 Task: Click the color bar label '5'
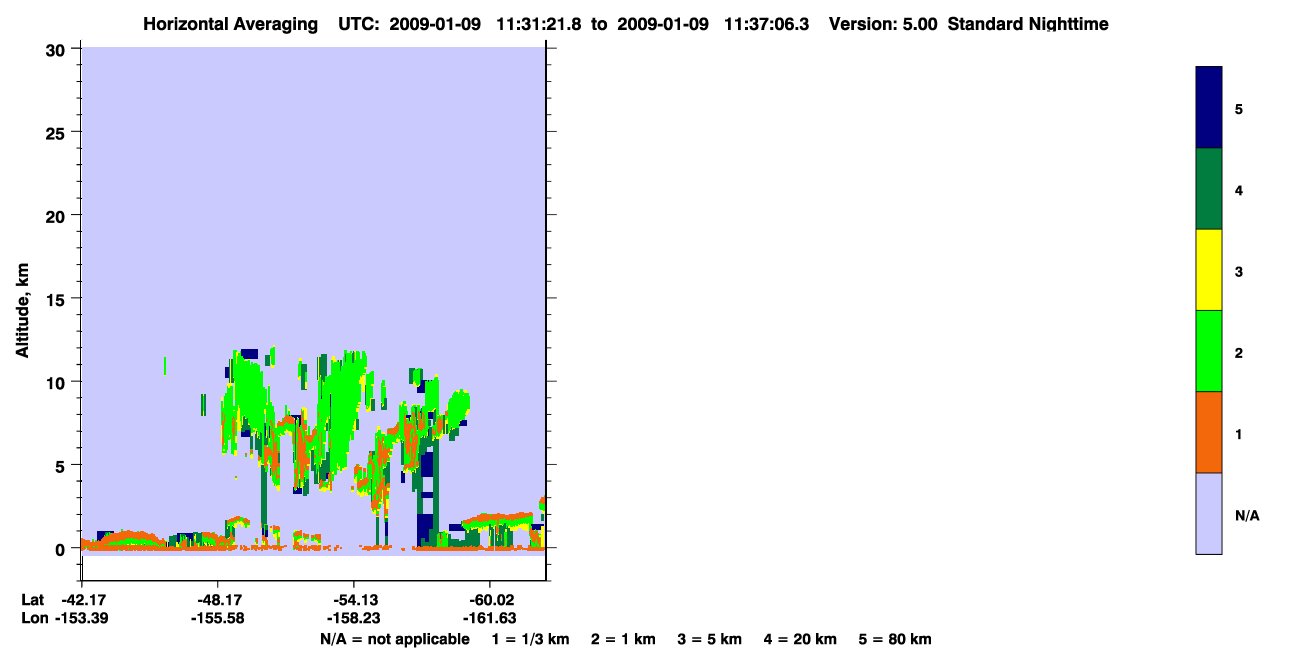[x=1239, y=109]
